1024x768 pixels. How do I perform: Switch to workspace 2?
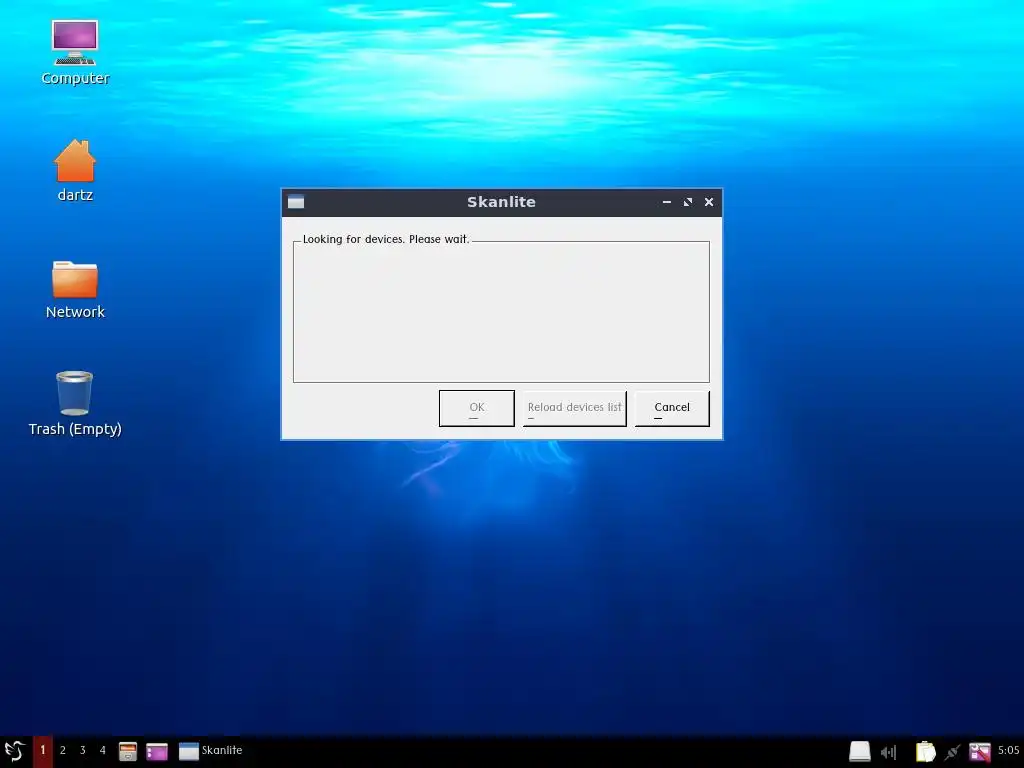click(x=63, y=750)
